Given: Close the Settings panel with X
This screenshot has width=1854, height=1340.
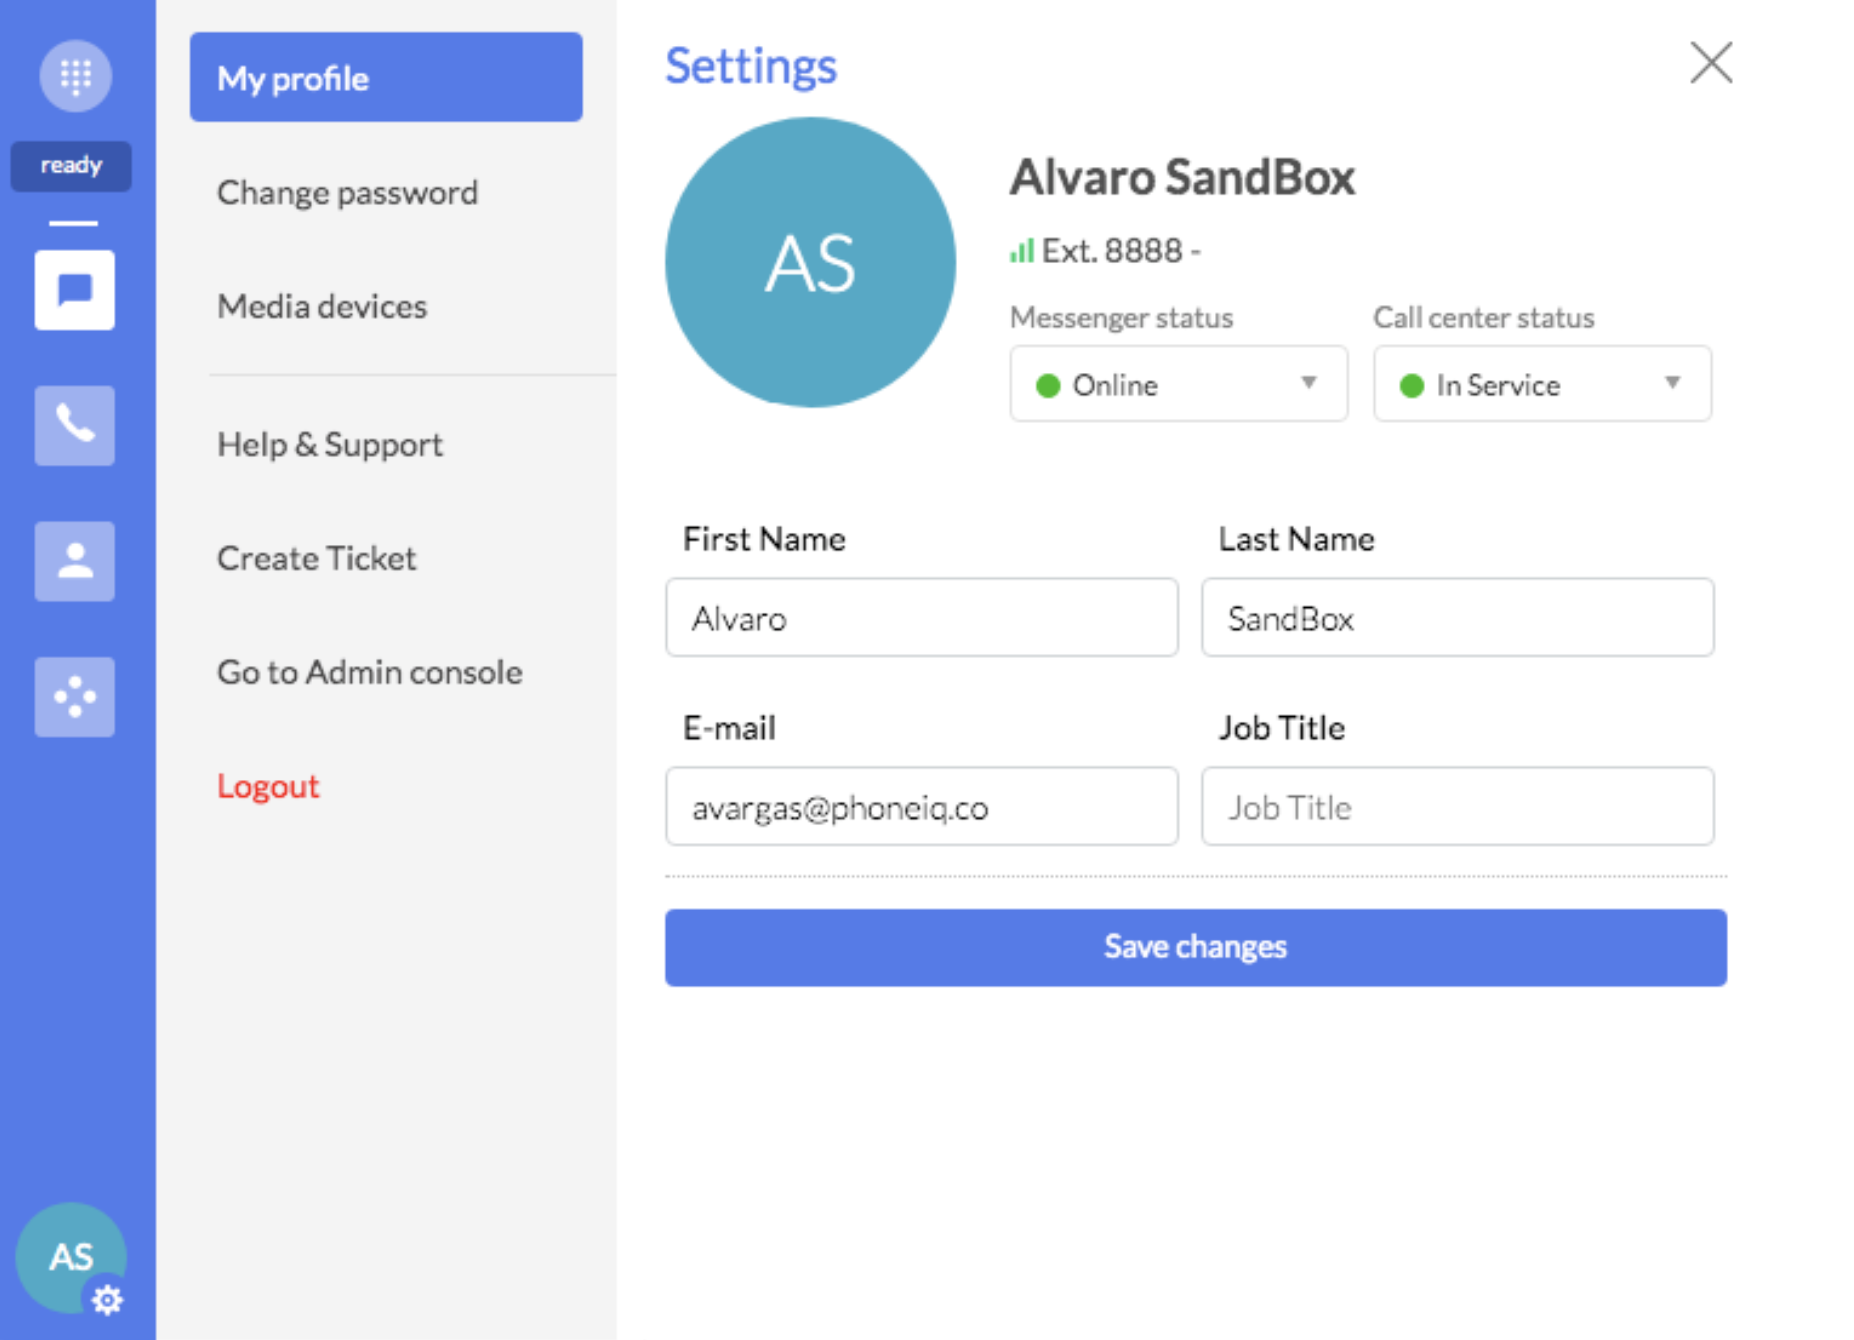Looking at the screenshot, I should point(1711,63).
